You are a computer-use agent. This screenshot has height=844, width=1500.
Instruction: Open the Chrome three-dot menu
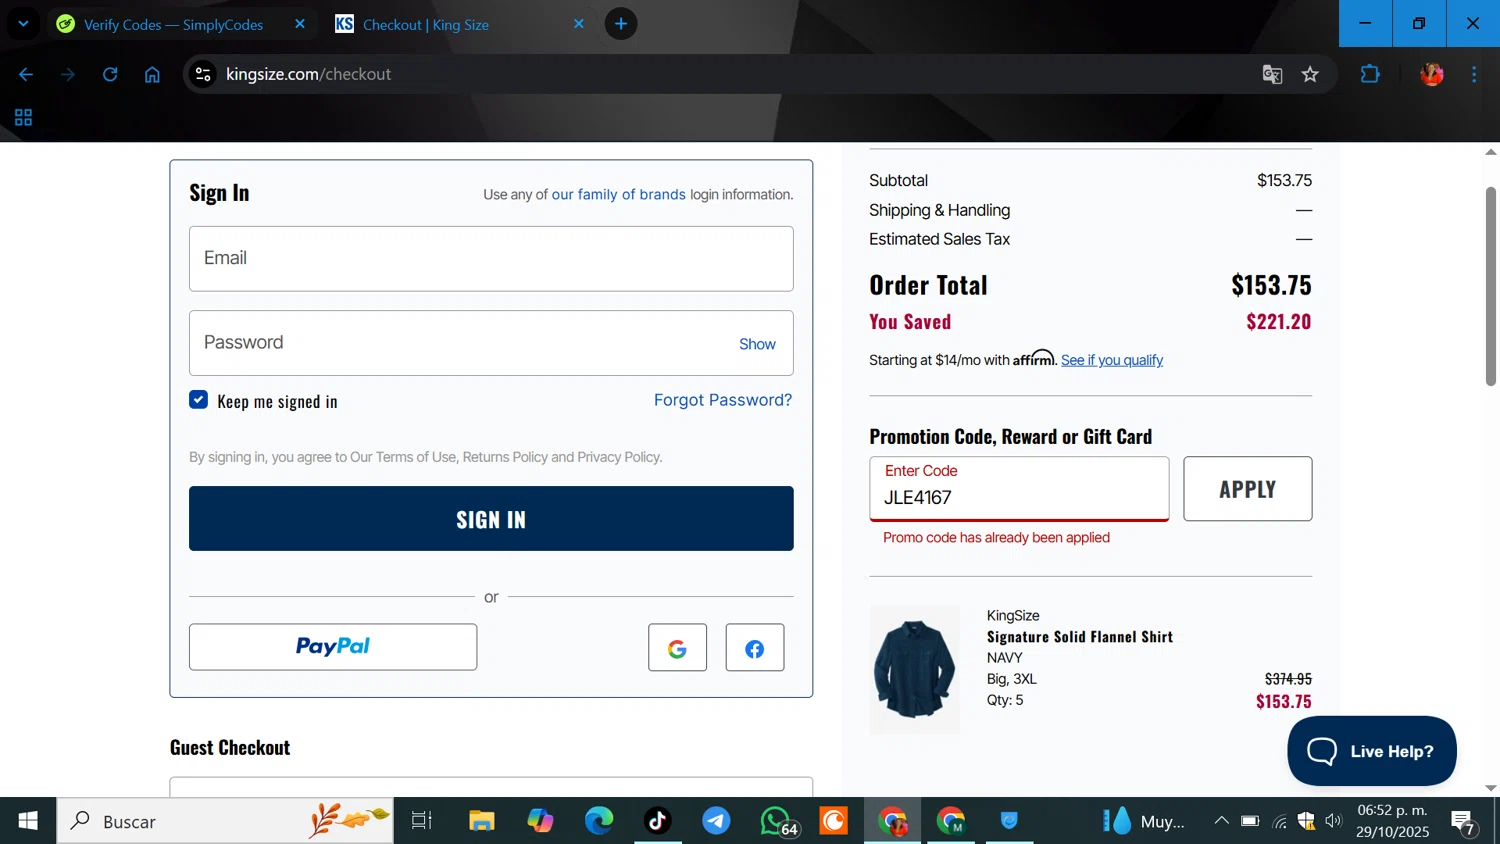[1474, 74]
